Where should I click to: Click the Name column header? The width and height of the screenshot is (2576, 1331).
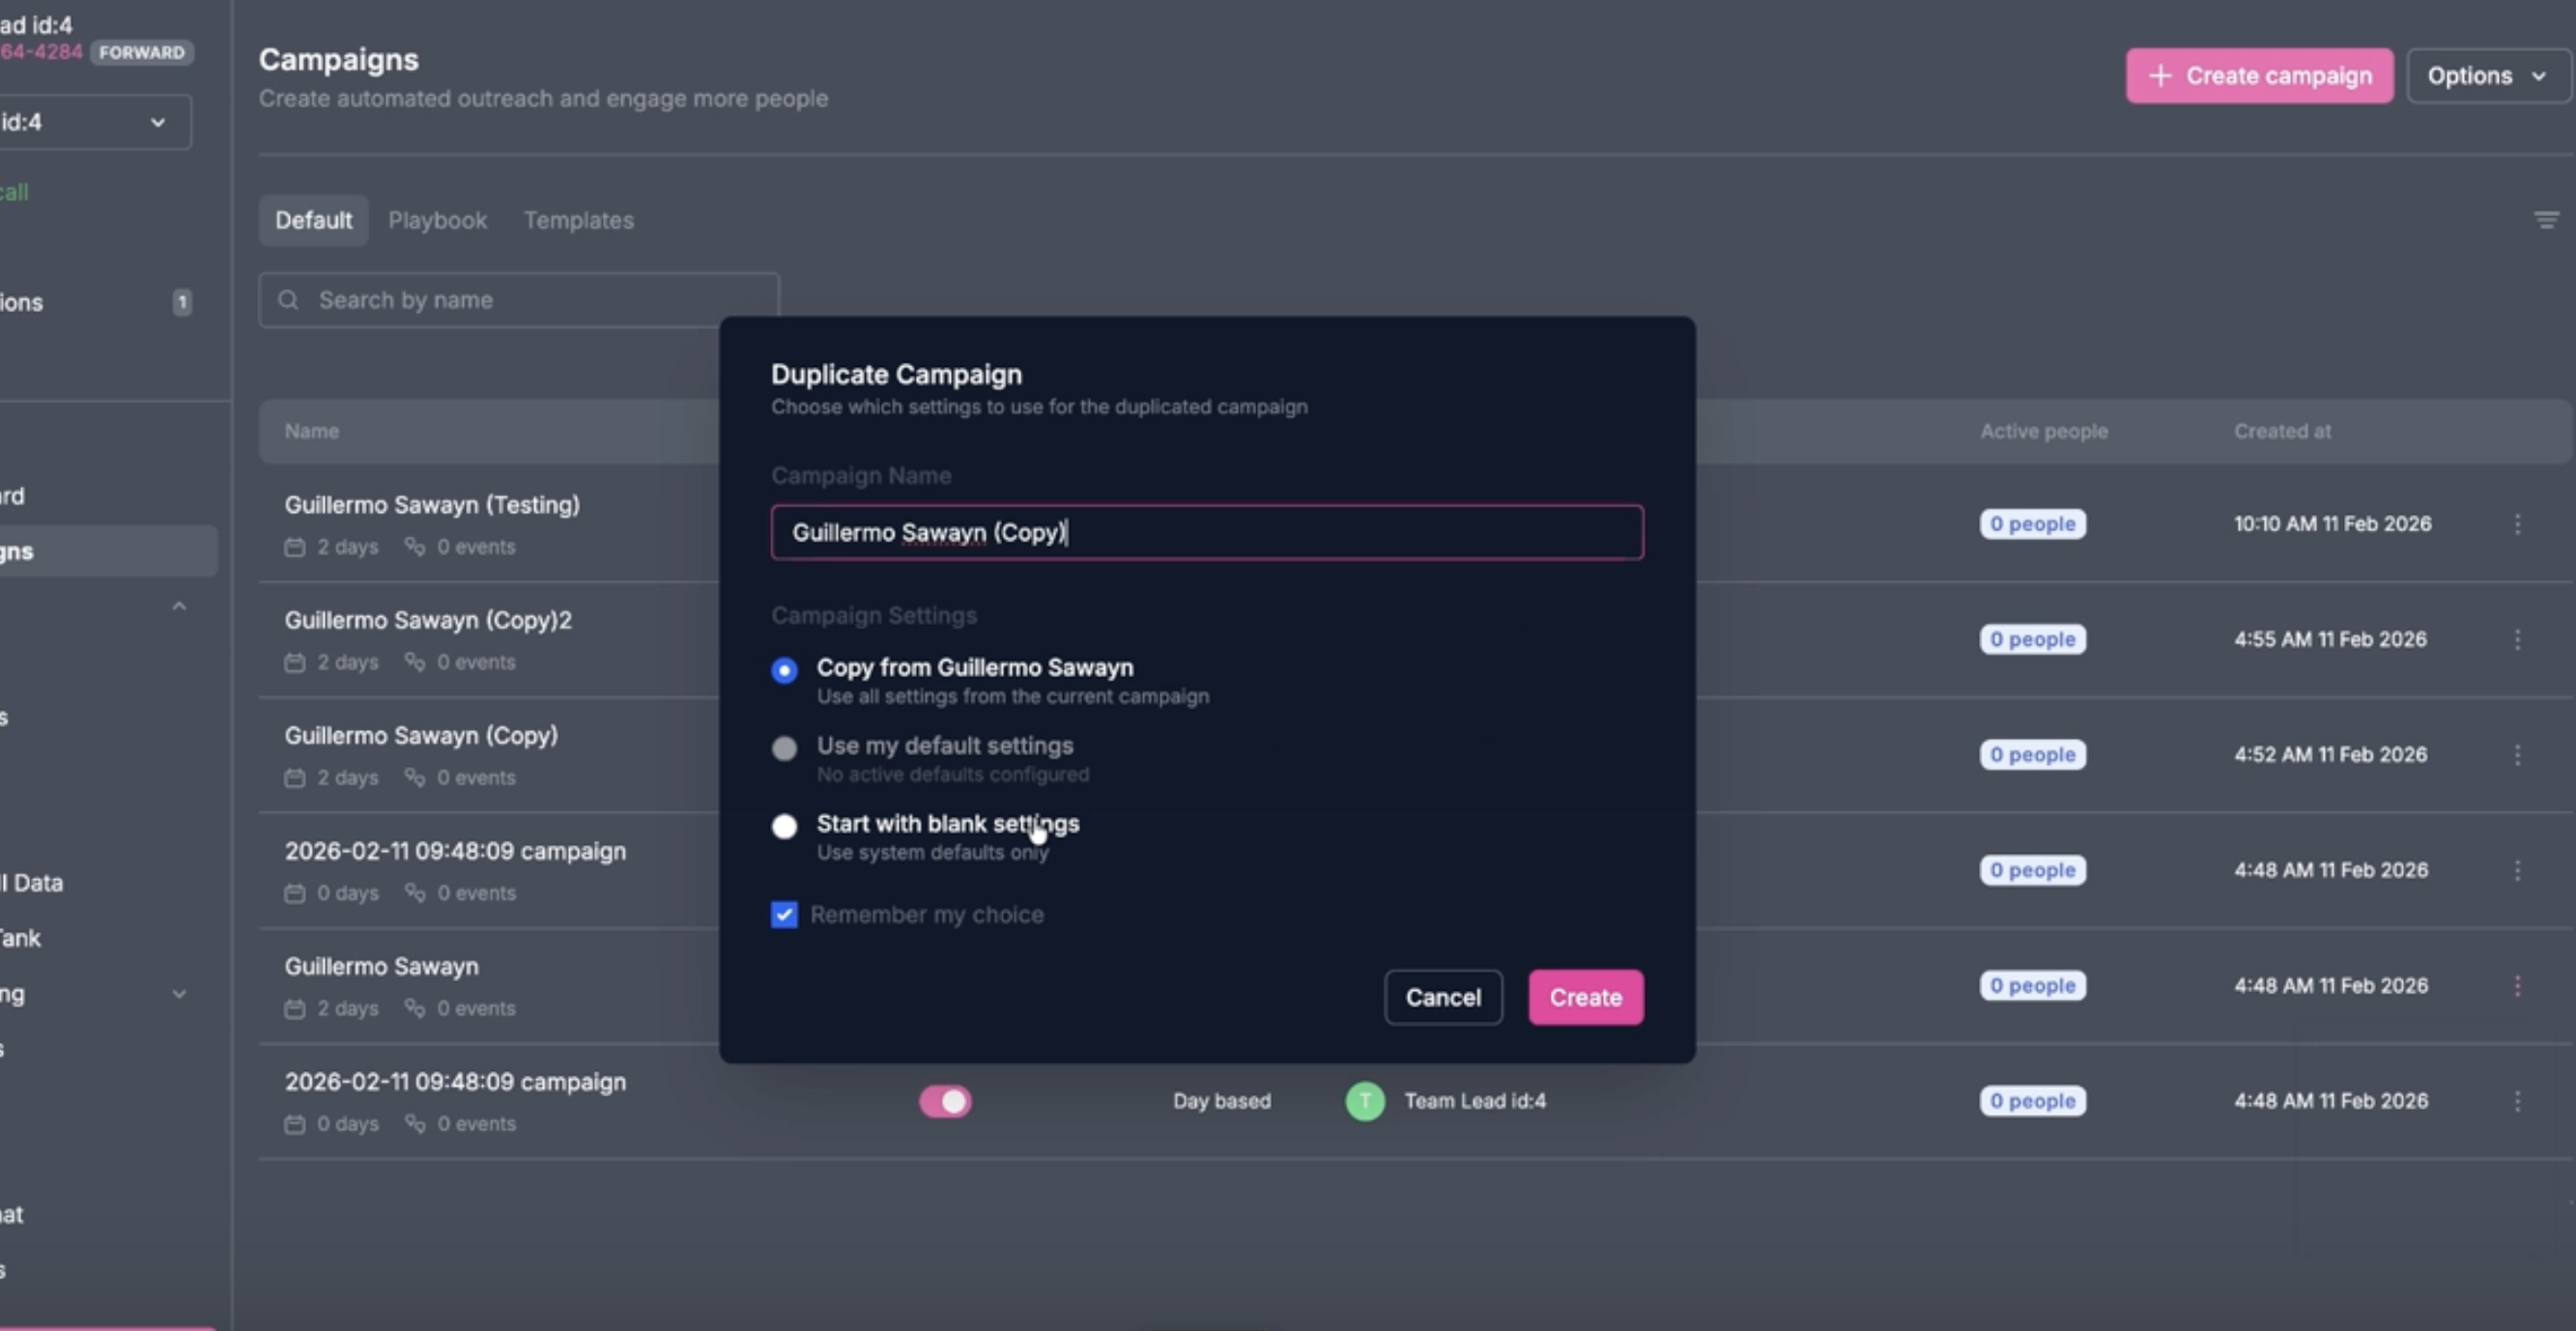[311, 431]
